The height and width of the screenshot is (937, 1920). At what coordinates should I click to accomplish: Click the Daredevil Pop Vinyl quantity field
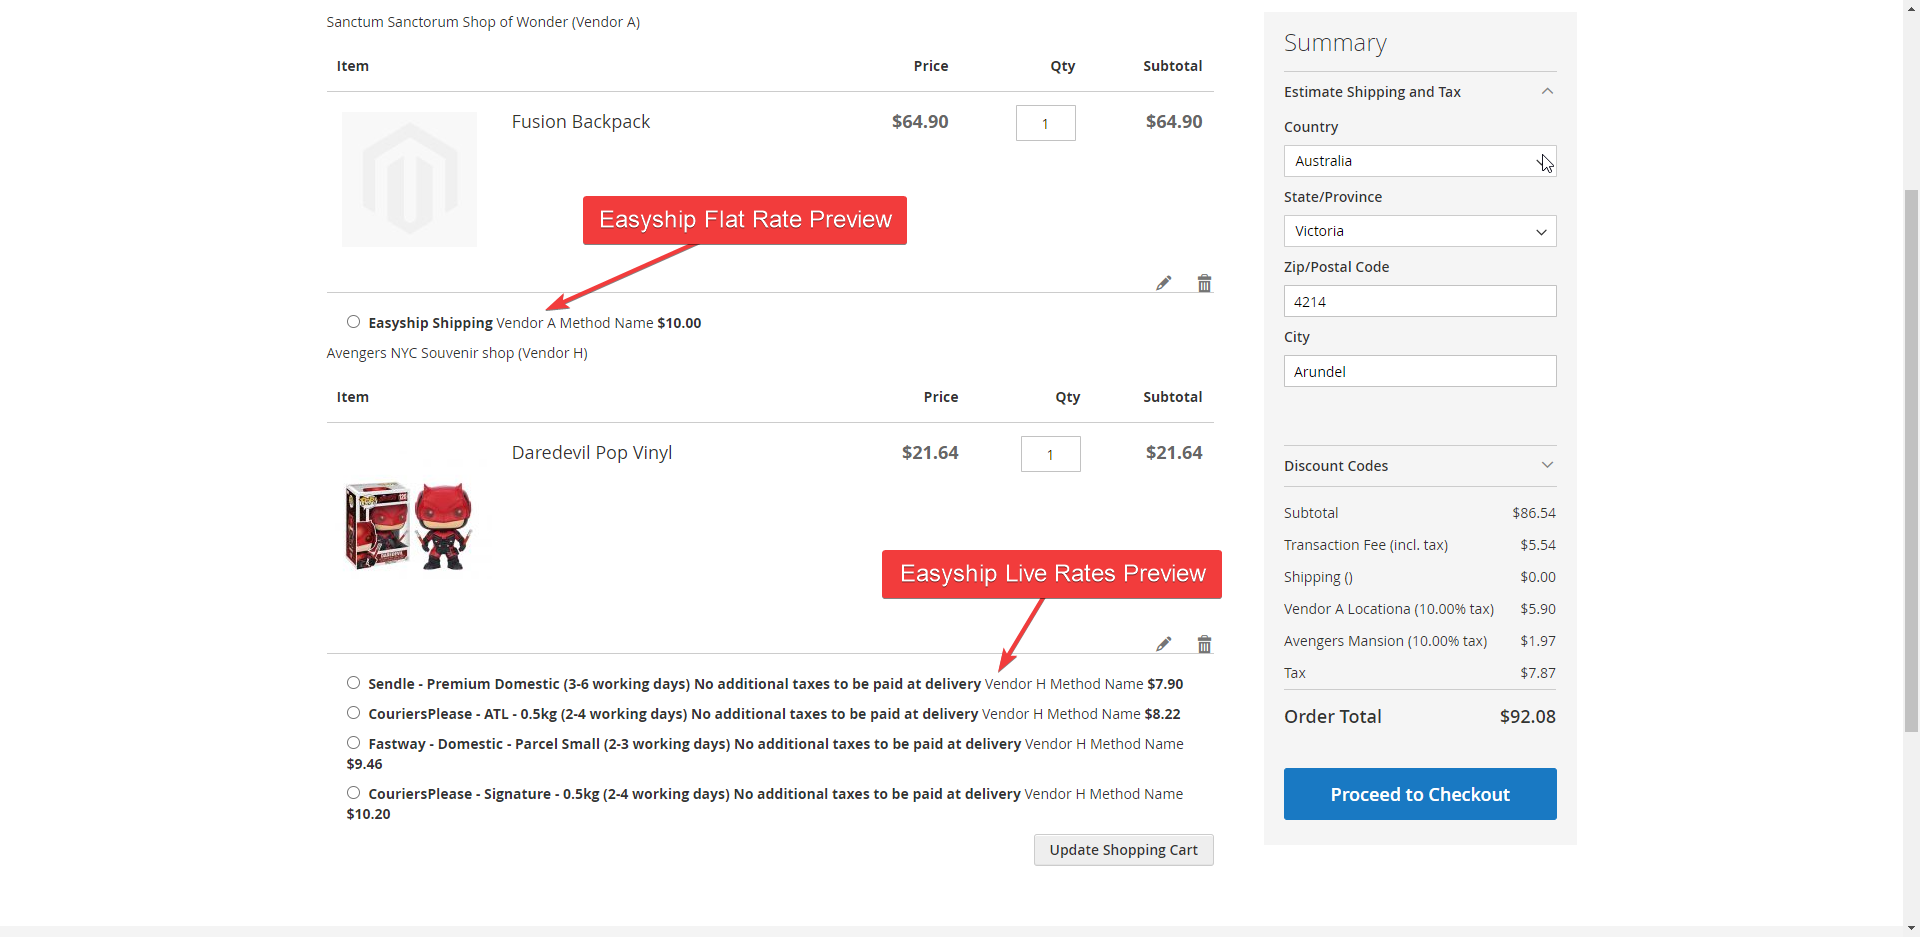pyautogui.click(x=1051, y=454)
